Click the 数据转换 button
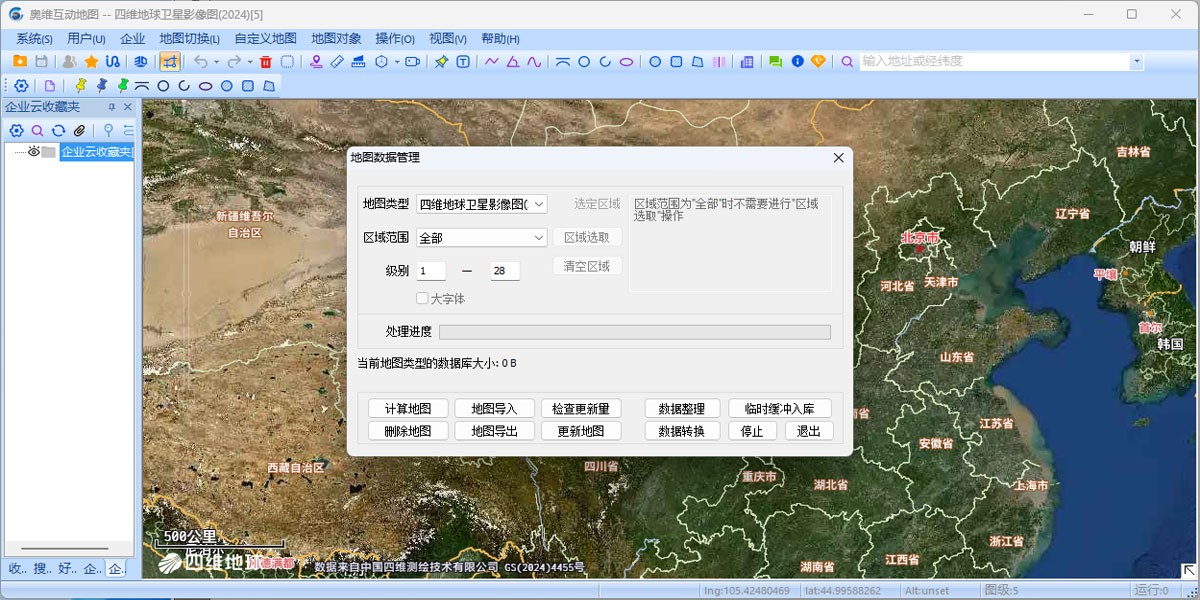 point(682,431)
